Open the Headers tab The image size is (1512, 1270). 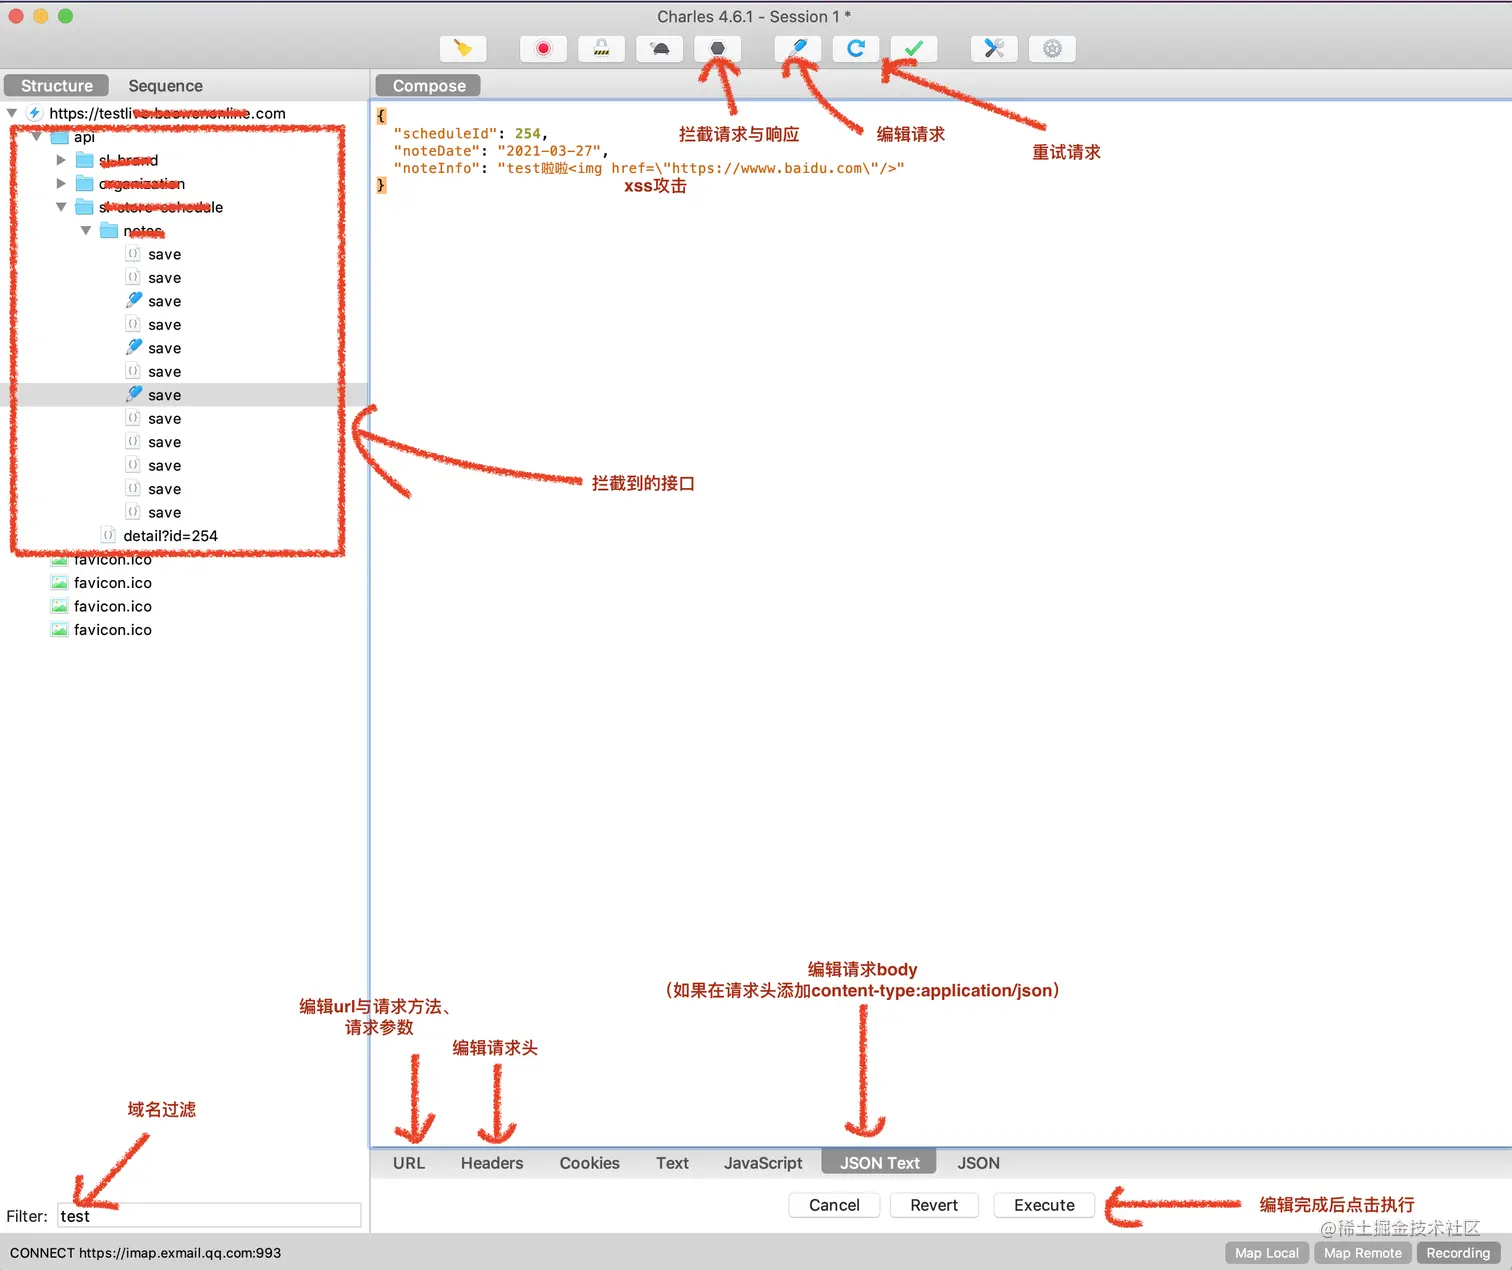(492, 1163)
